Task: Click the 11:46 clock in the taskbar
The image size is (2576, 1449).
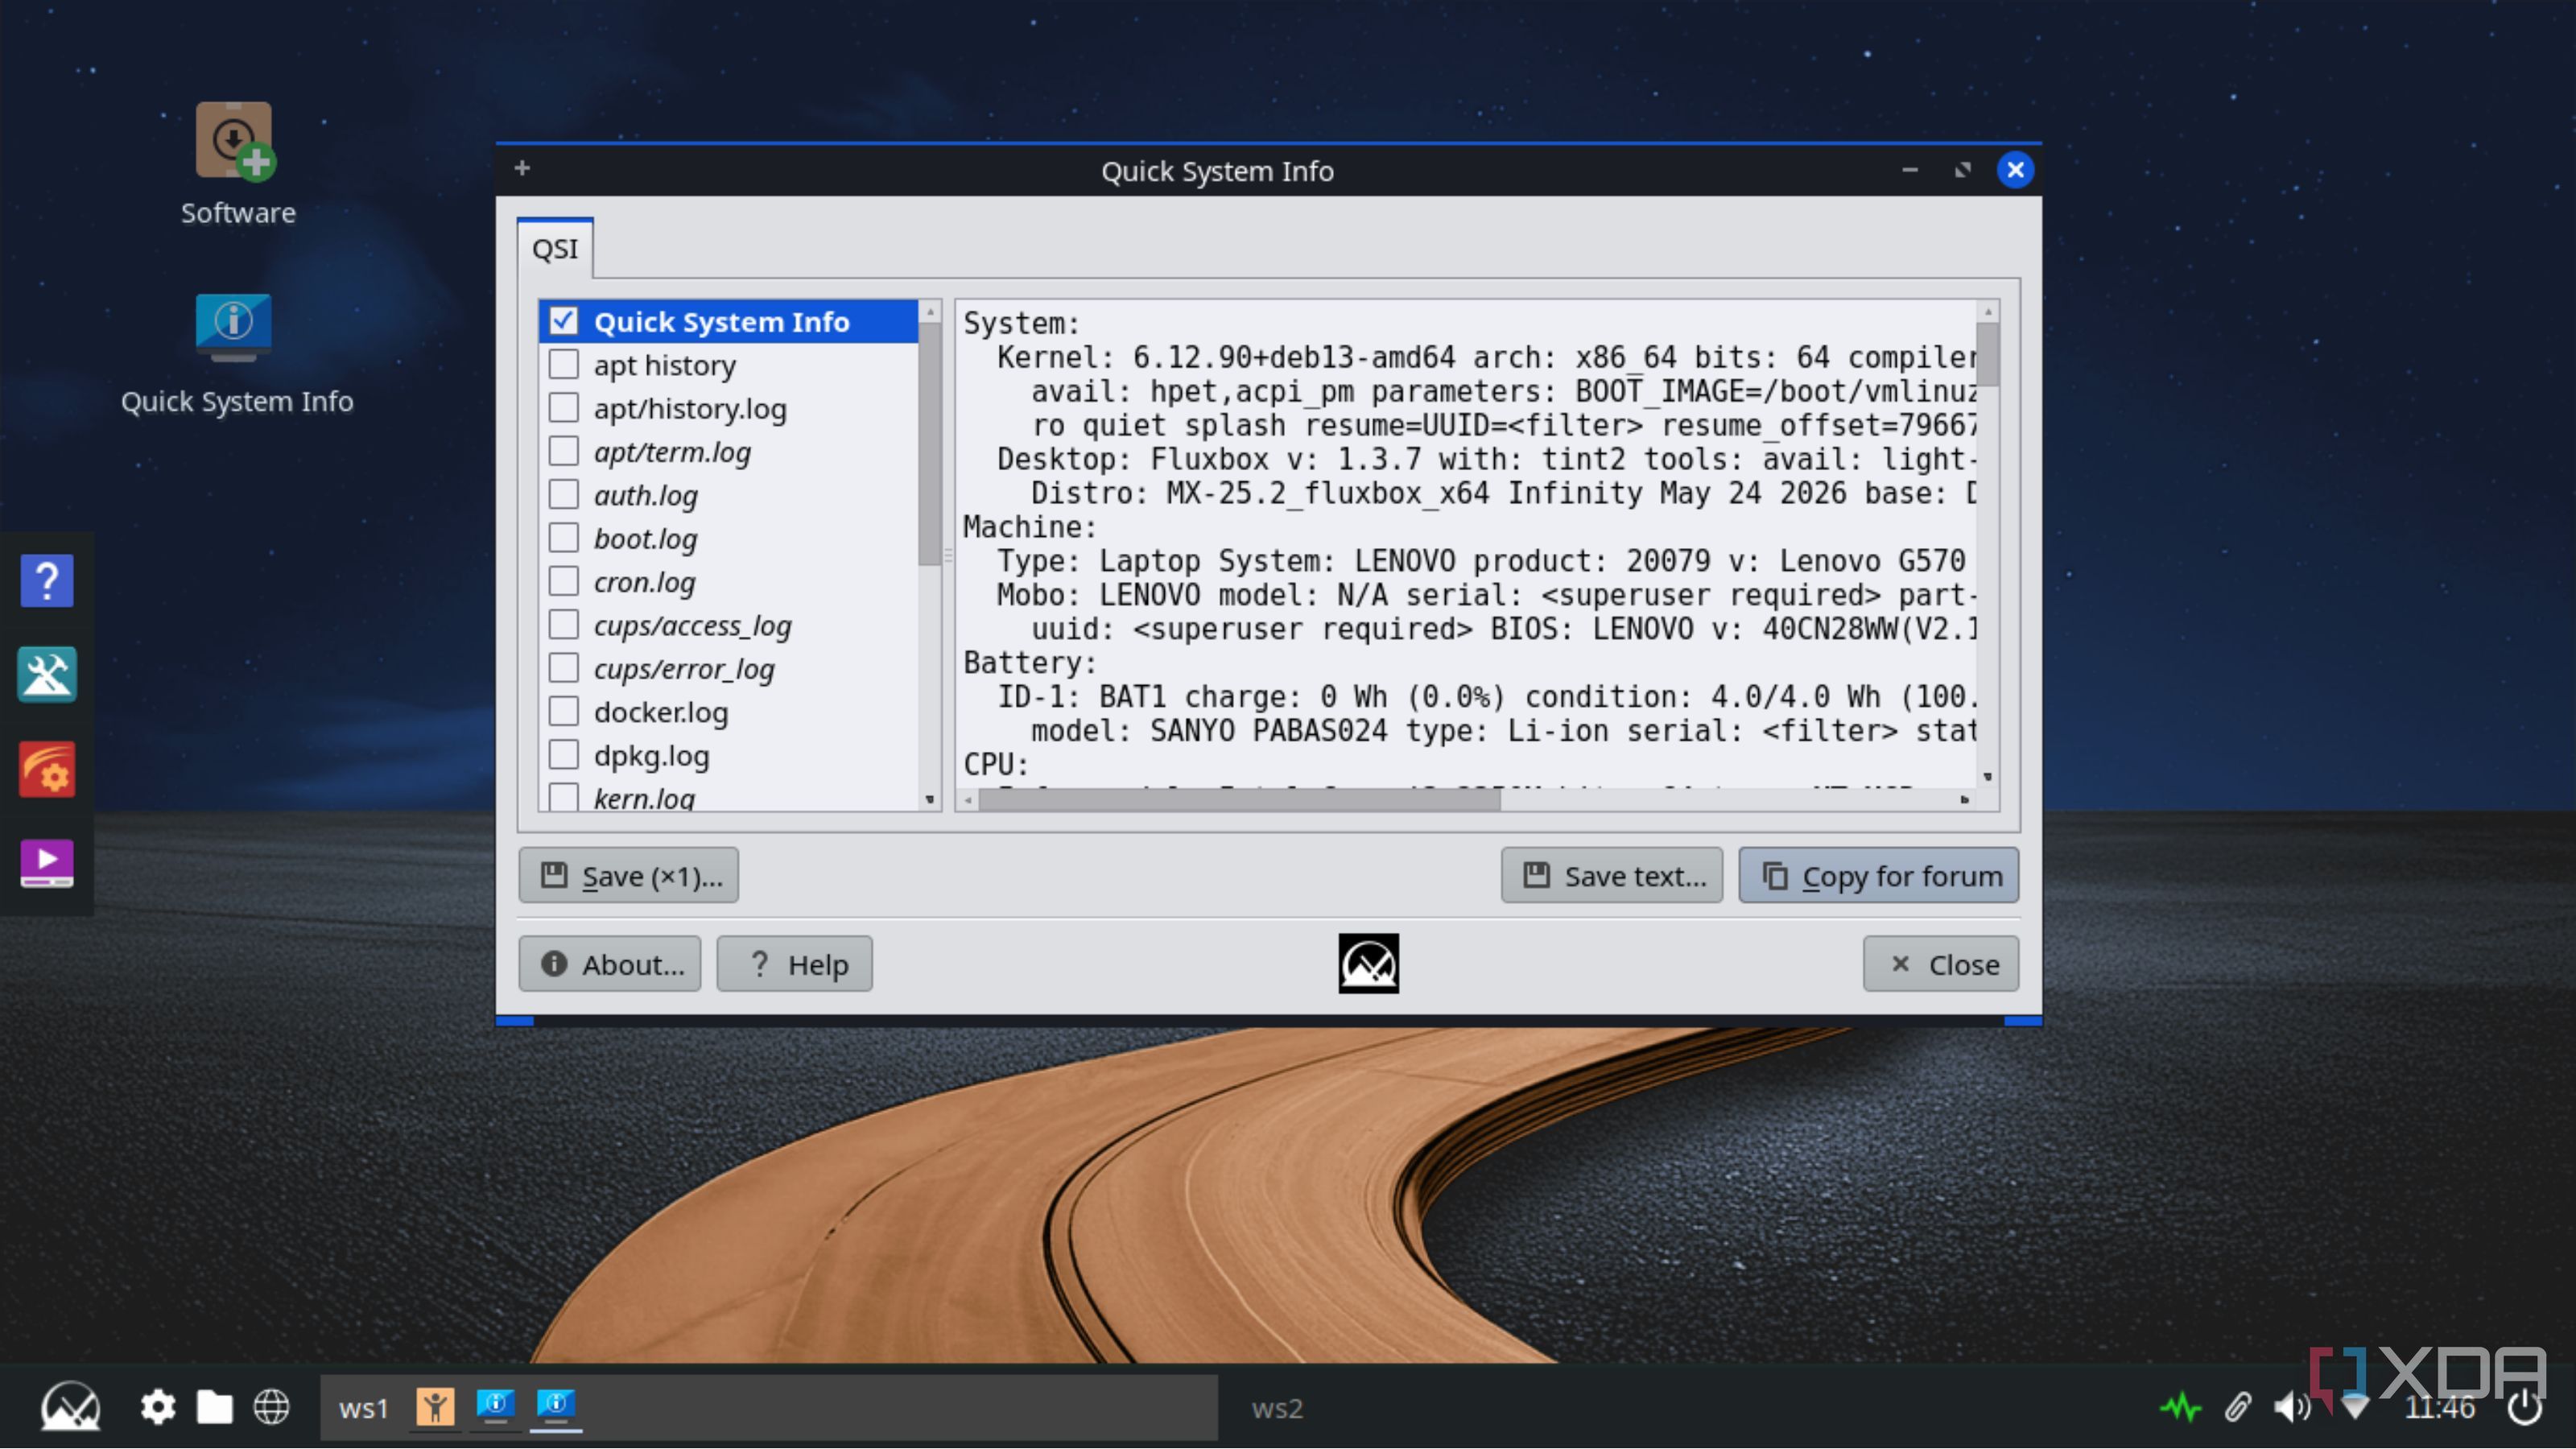Action: tap(2440, 1408)
